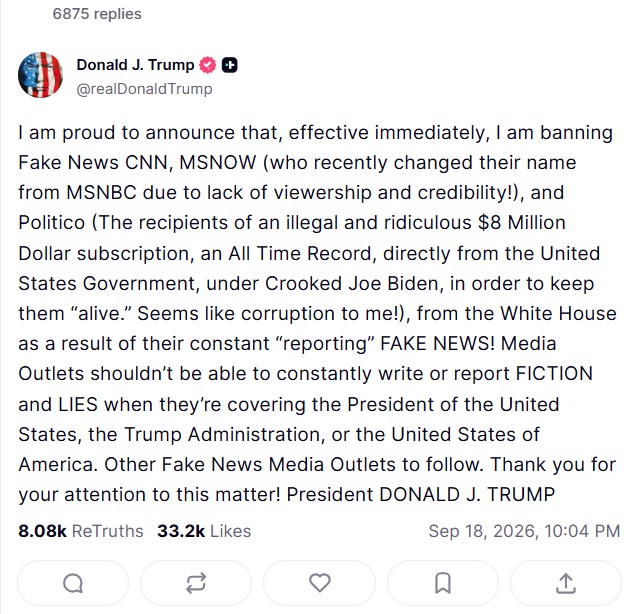This screenshot has width=638, height=614.
Task: Show the 8.08k ReTruths list
Action: pyautogui.click(x=81, y=531)
